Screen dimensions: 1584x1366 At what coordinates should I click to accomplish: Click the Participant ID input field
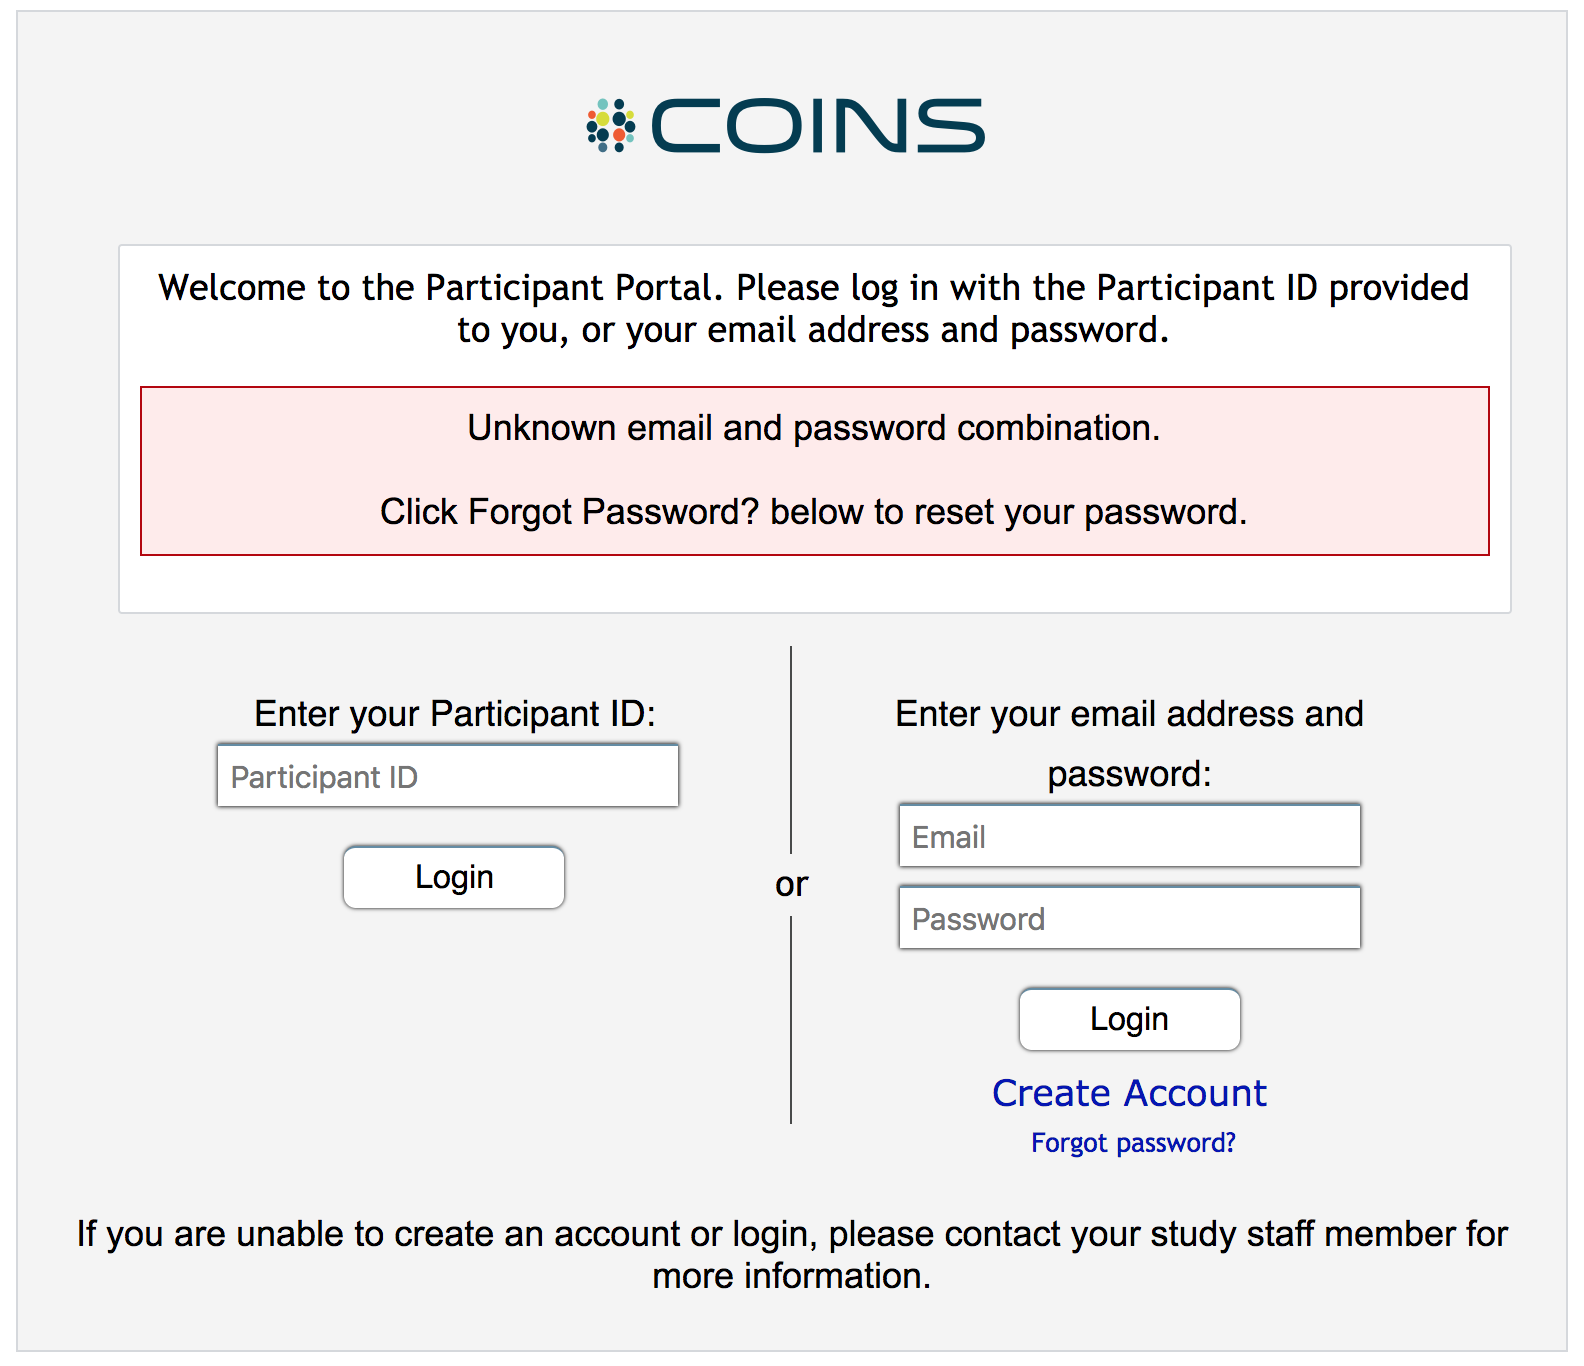pyautogui.click(x=447, y=775)
